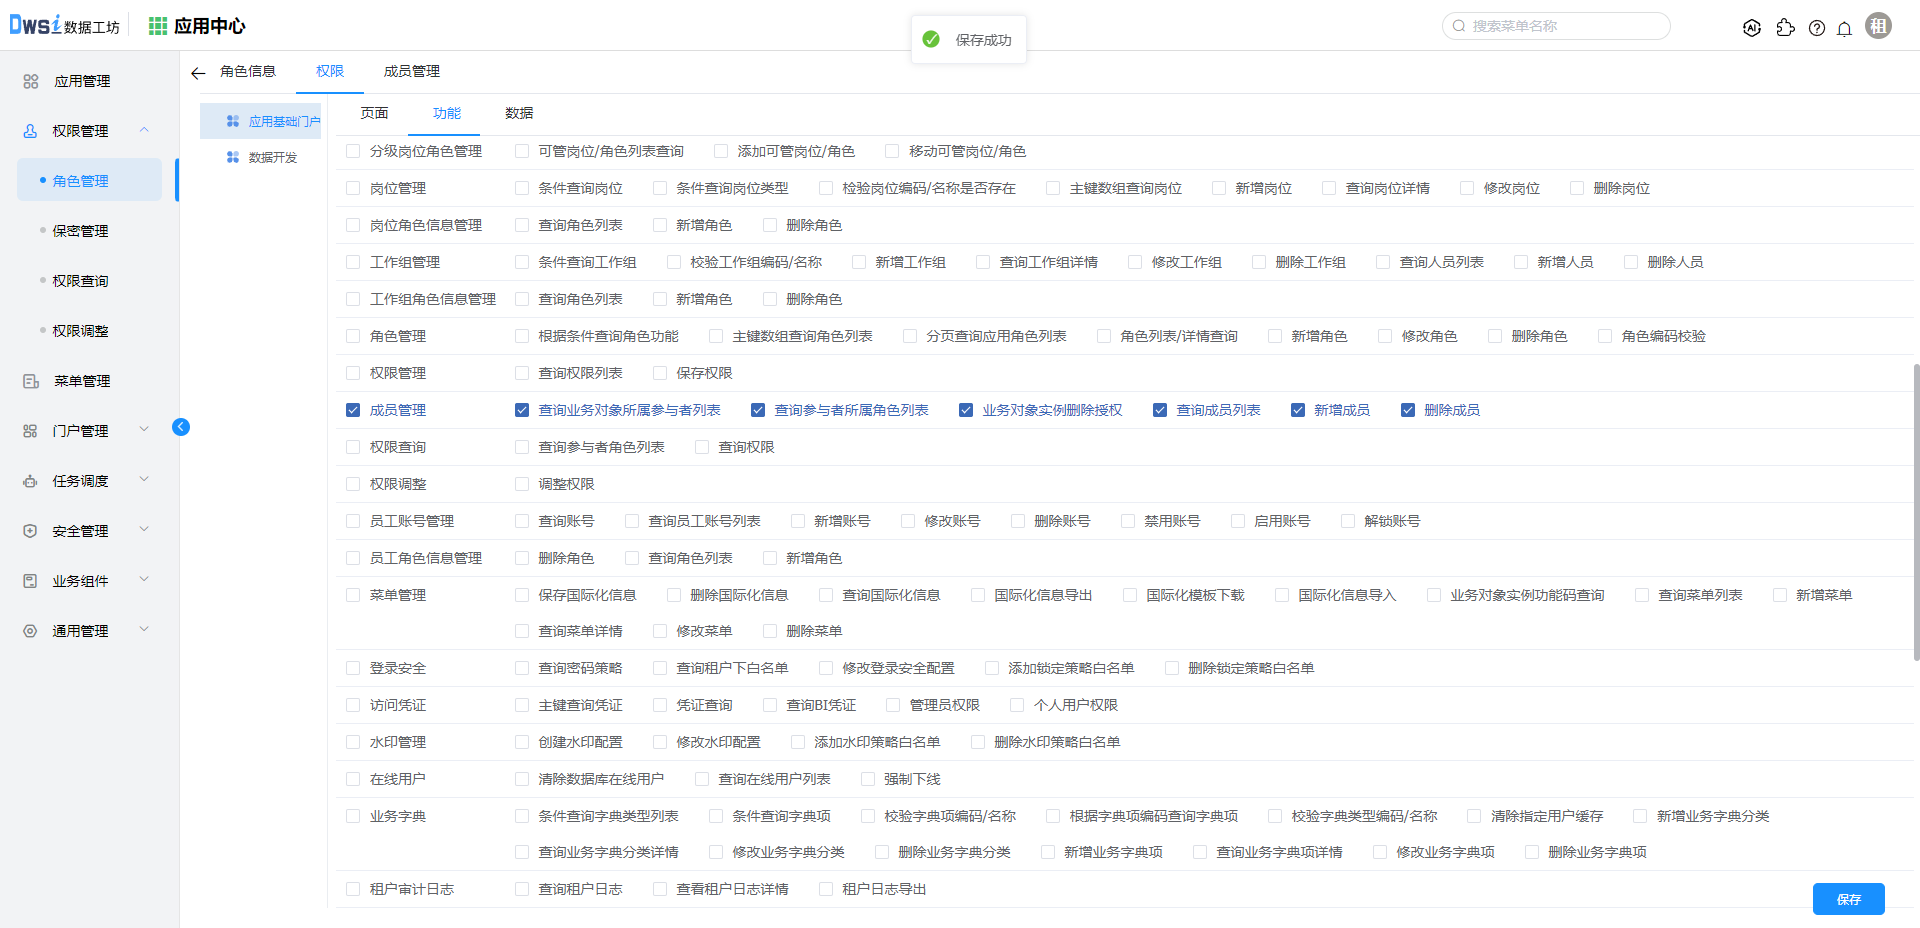Uncheck the 成员管理 checkbox
The image size is (1920, 928).
(x=353, y=410)
